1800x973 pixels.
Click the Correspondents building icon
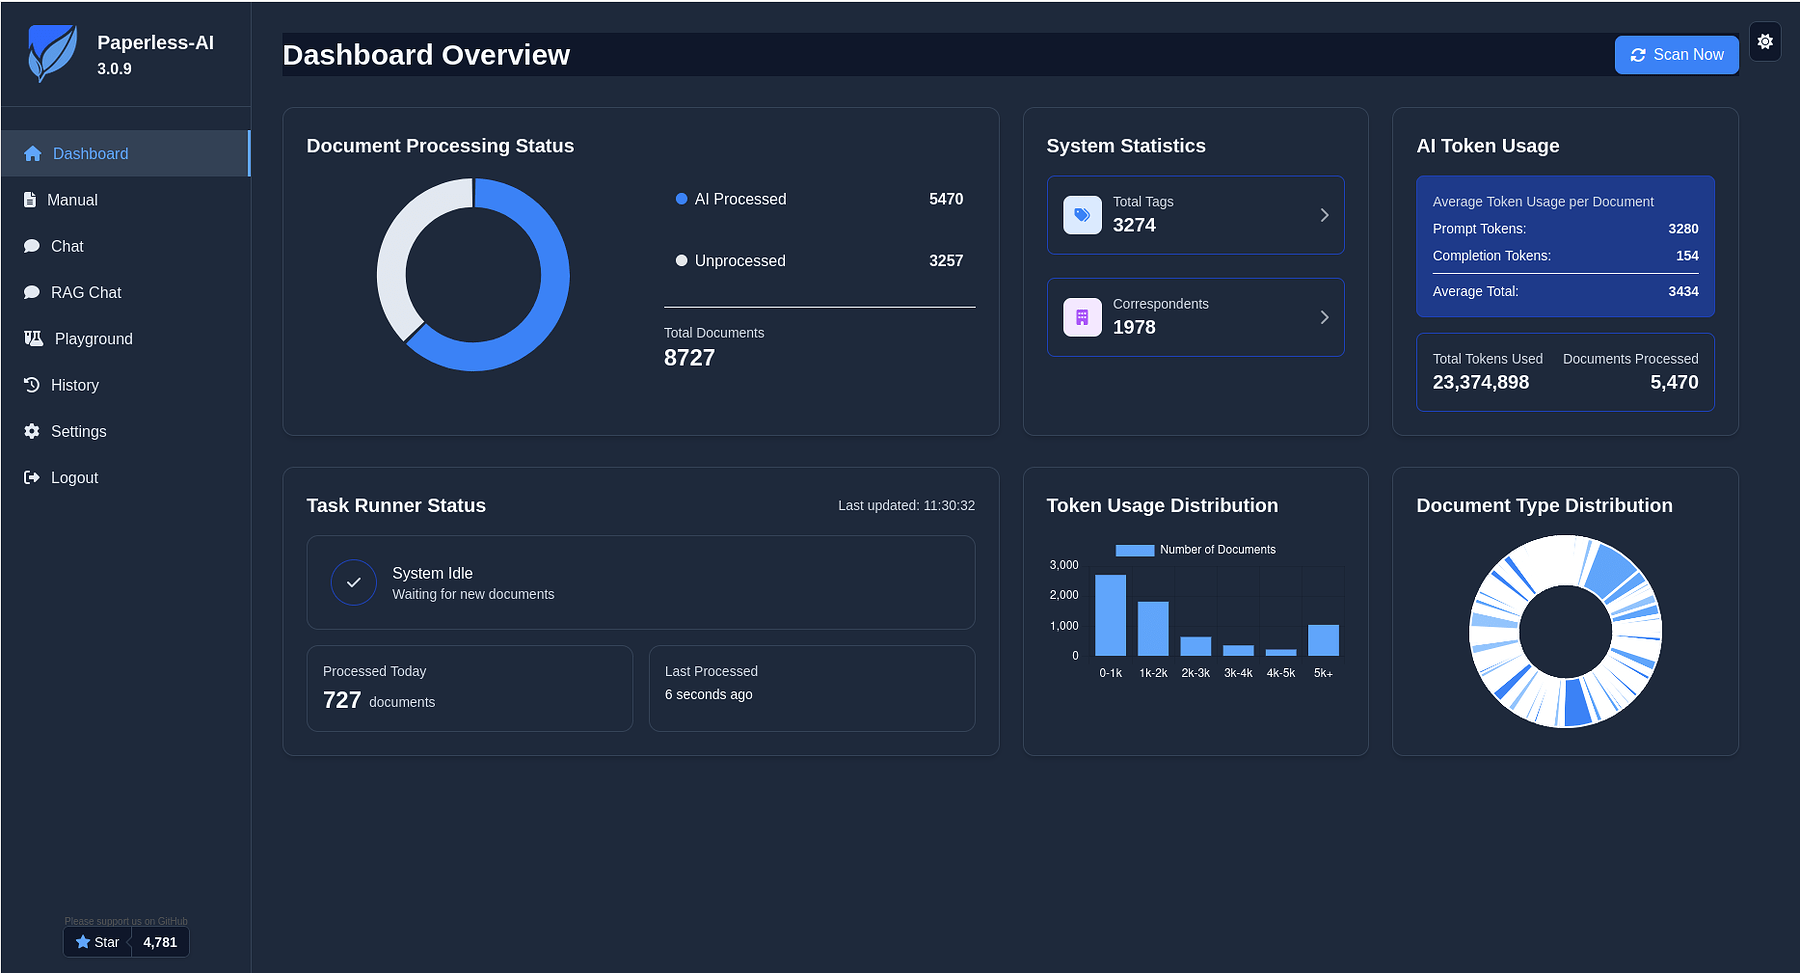click(x=1082, y=317)
